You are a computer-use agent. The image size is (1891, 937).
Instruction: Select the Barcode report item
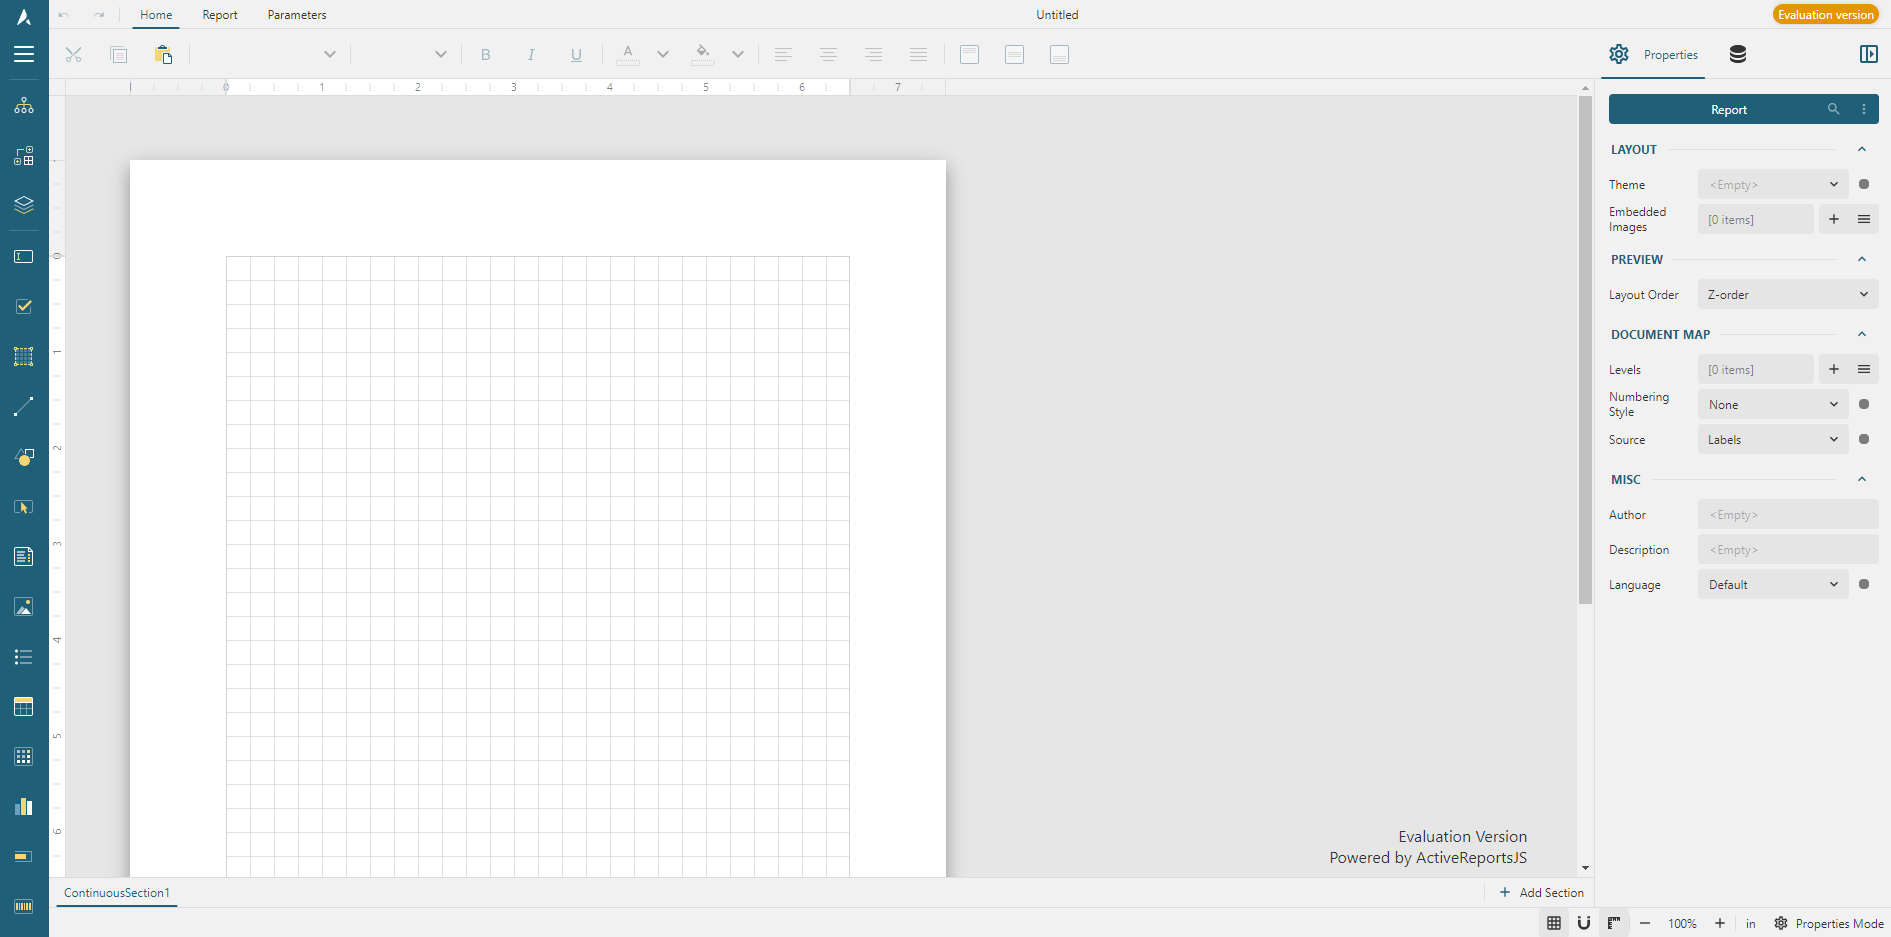[x=24, y=906]
